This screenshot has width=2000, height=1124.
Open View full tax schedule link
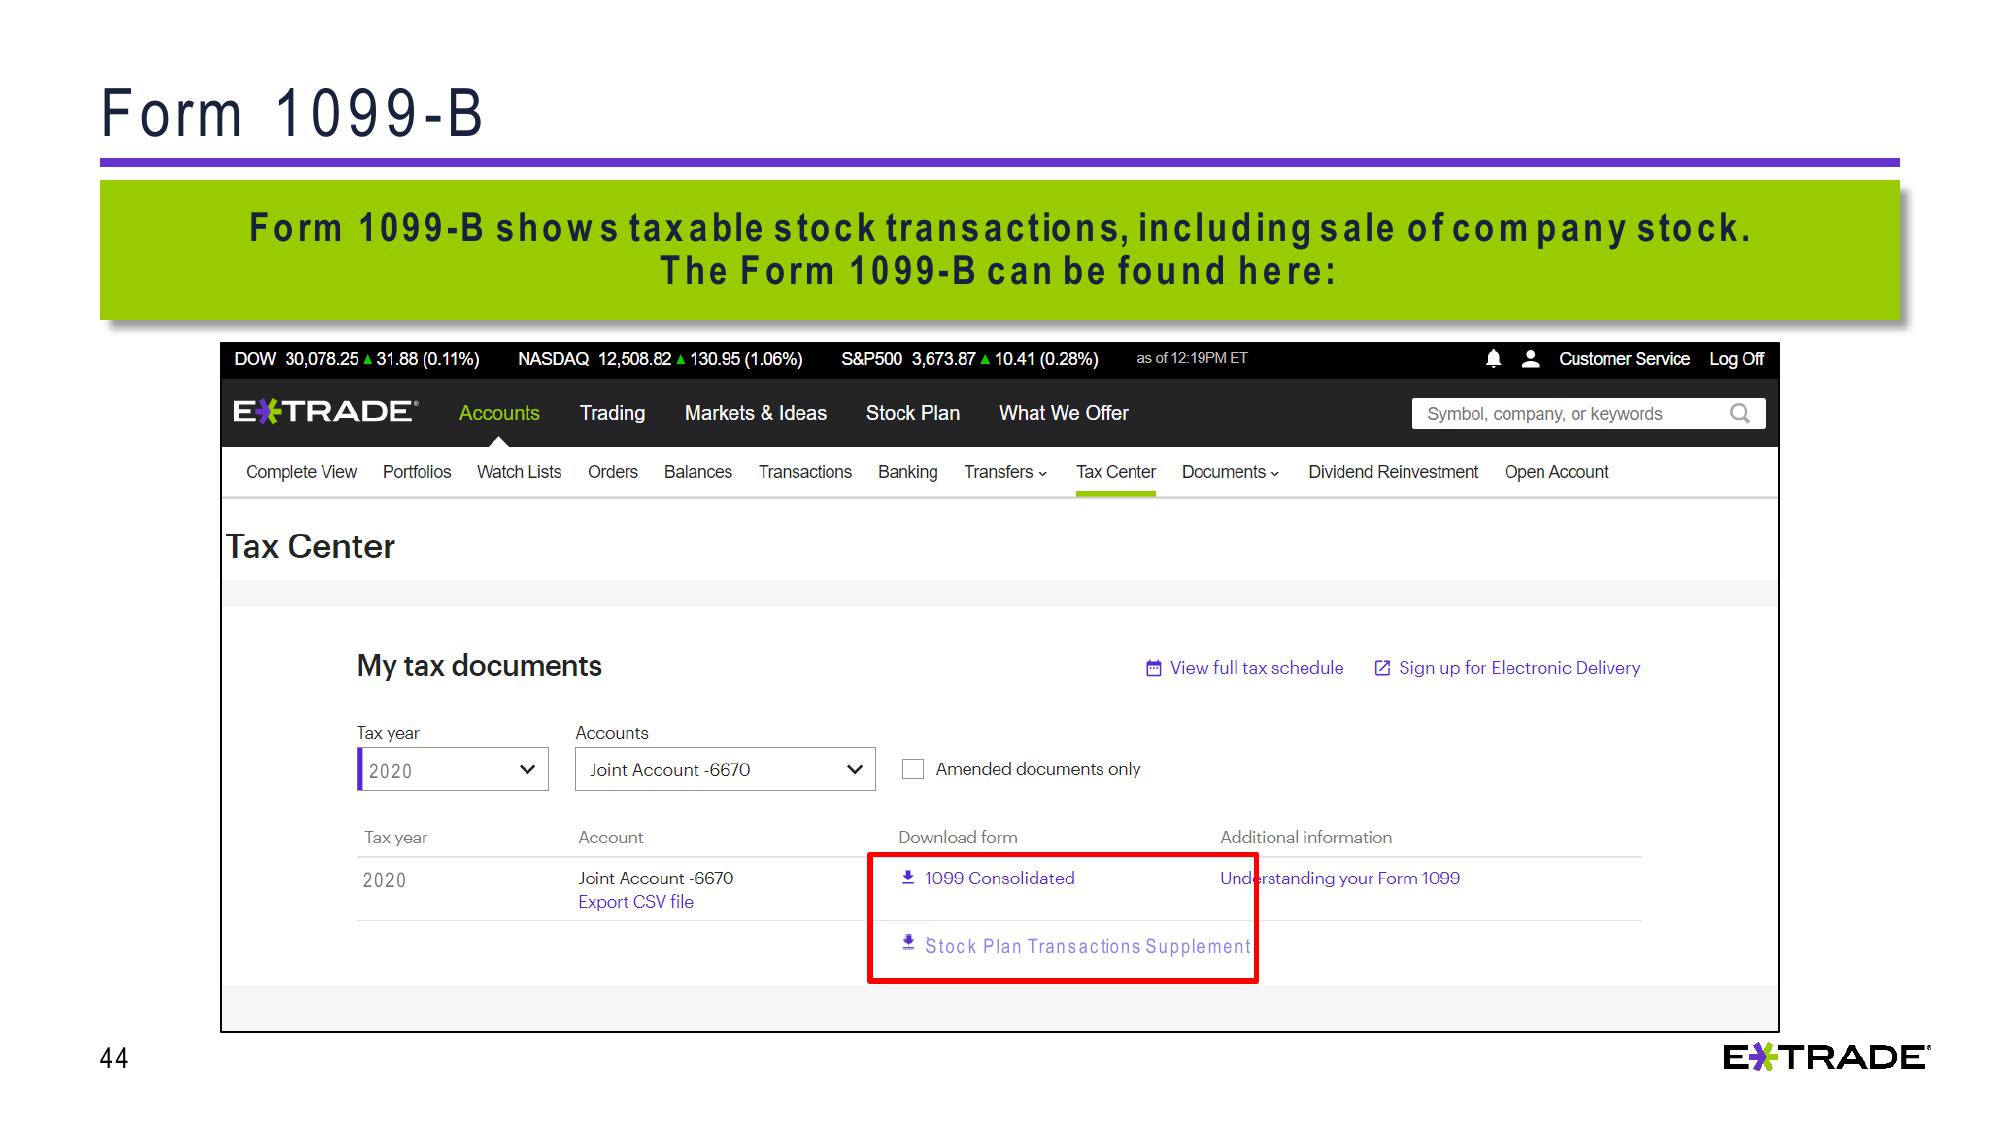tap(1257, 668)
